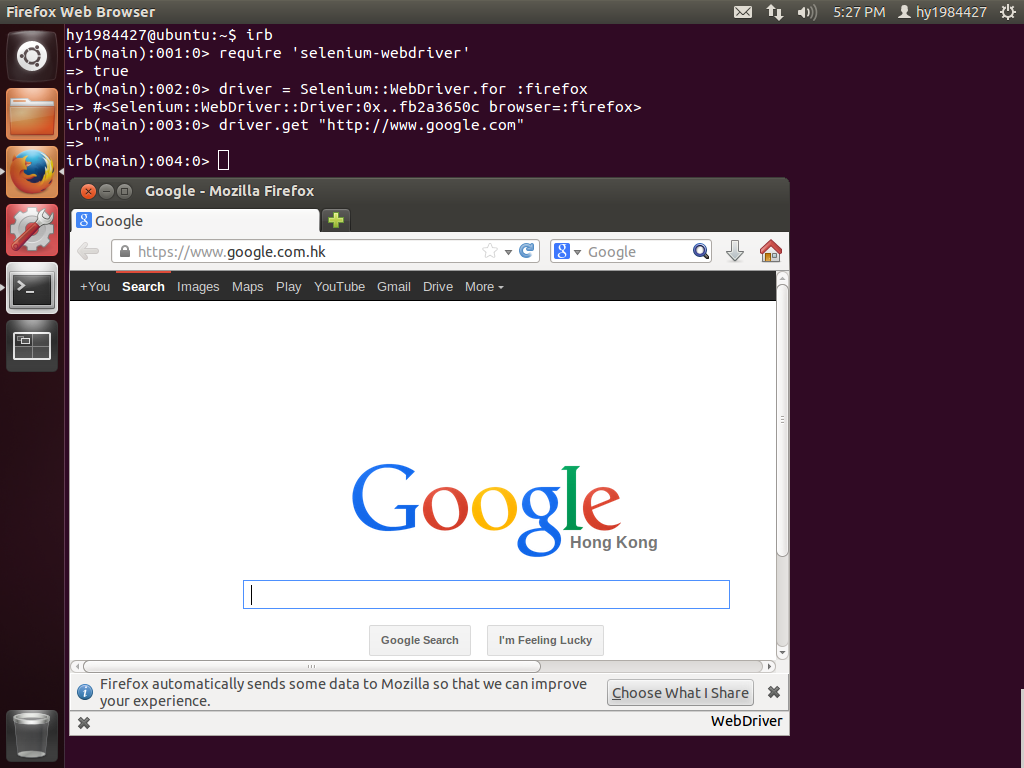Click the padlock site identity icon
This screenshot has height=768, width=1024.
pyautogui.click(x=124, y=251)
